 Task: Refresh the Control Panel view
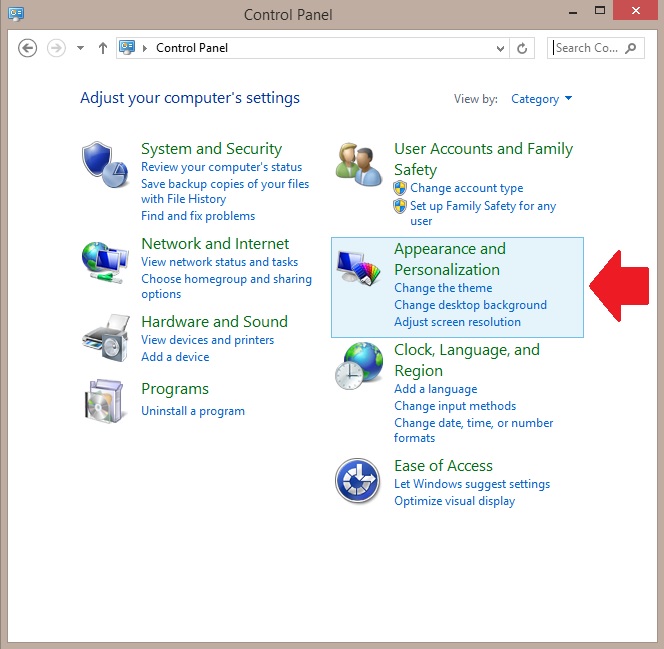coord(522,48)
